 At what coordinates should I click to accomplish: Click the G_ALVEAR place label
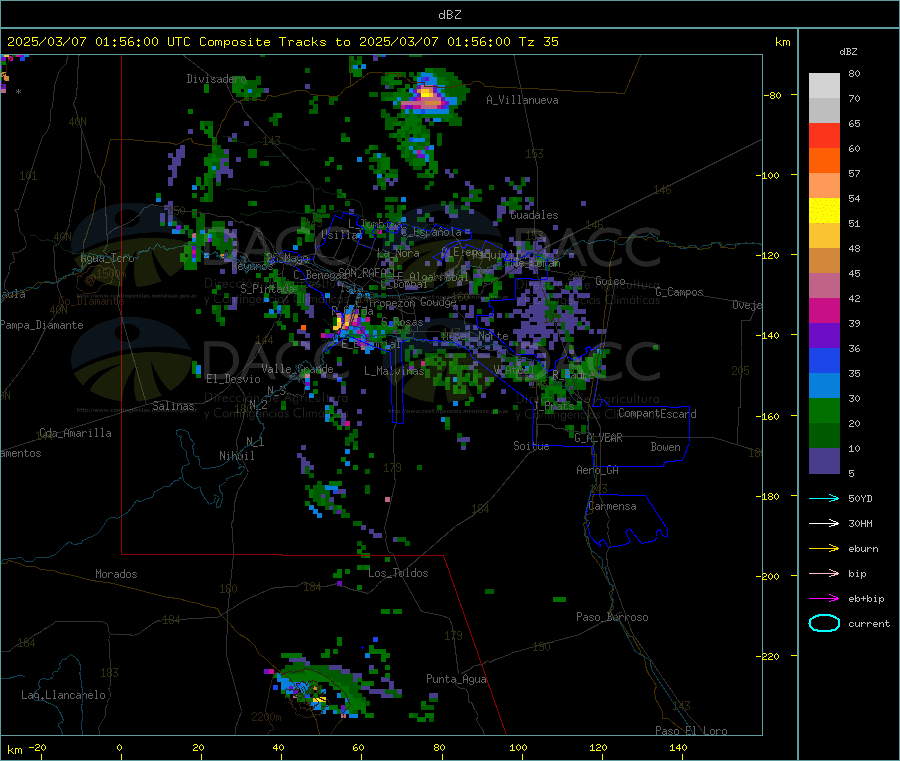point(598,438)
